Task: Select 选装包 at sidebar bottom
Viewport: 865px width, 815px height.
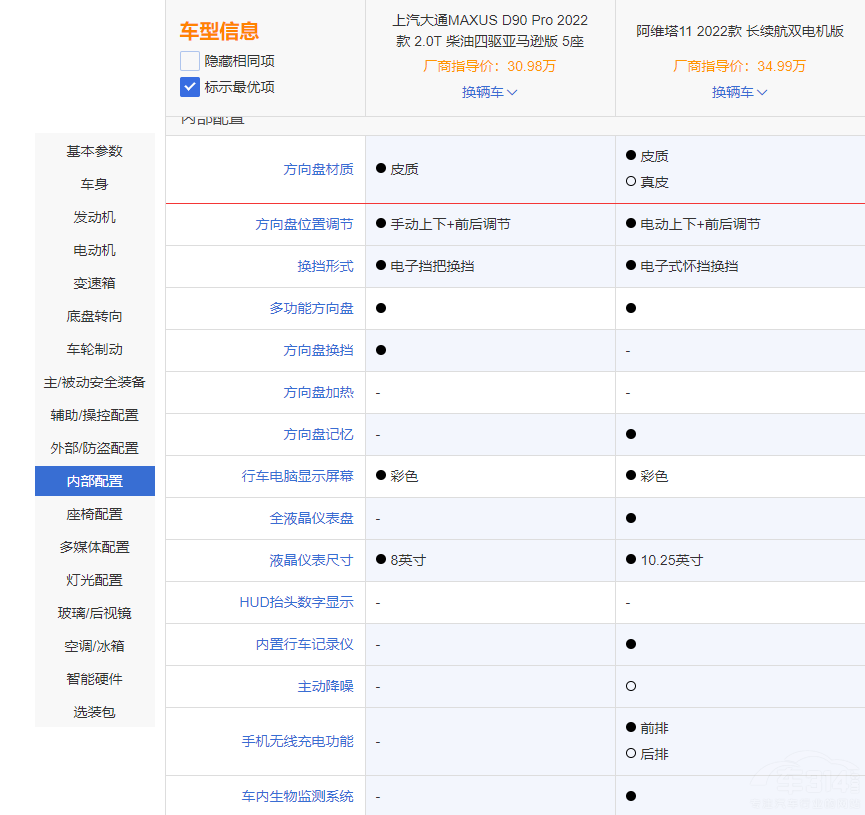Action: pos(95,712)
